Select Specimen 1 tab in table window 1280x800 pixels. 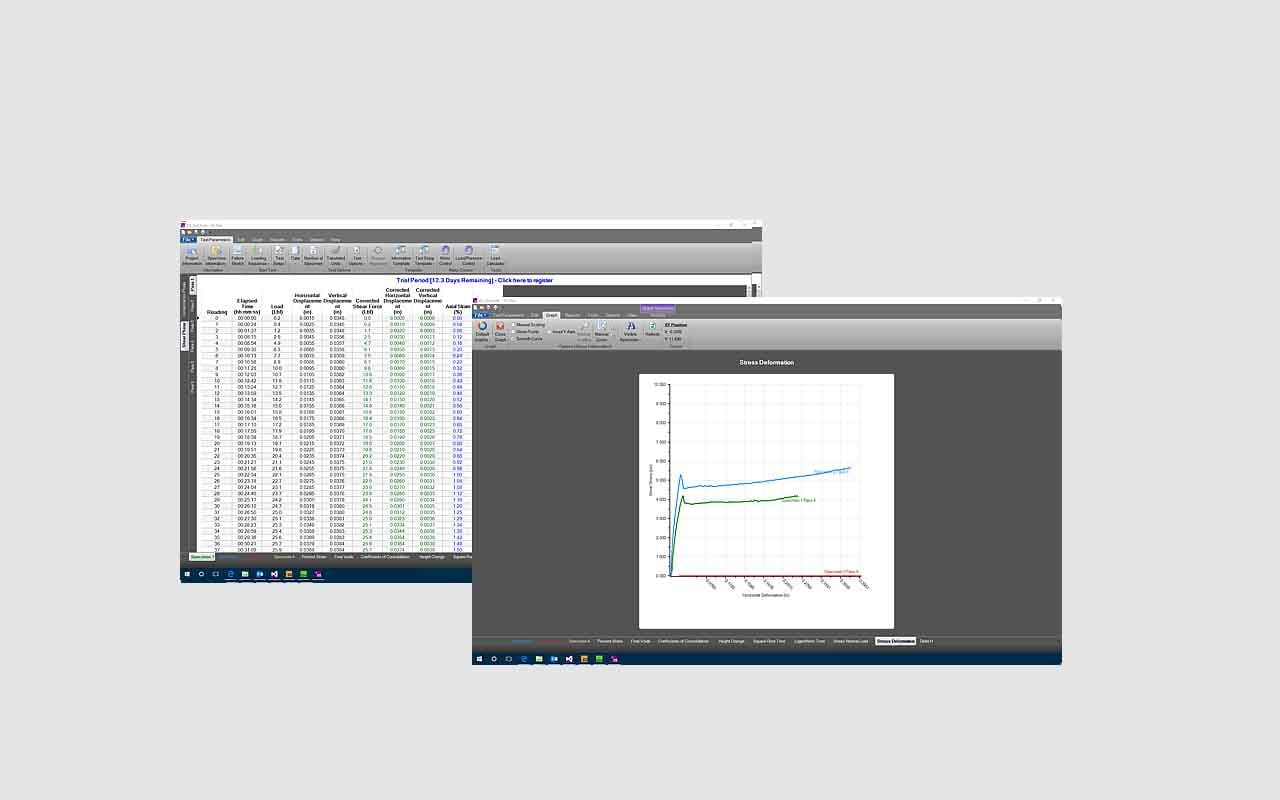202,557
